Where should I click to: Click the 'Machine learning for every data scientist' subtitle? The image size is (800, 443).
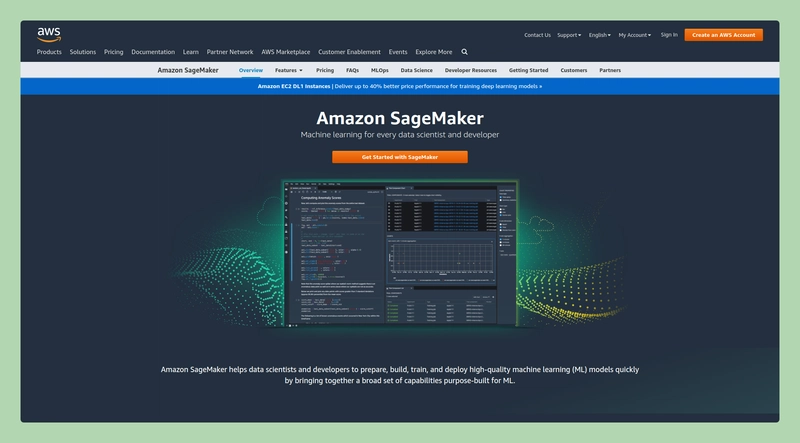tap(399, 135)
